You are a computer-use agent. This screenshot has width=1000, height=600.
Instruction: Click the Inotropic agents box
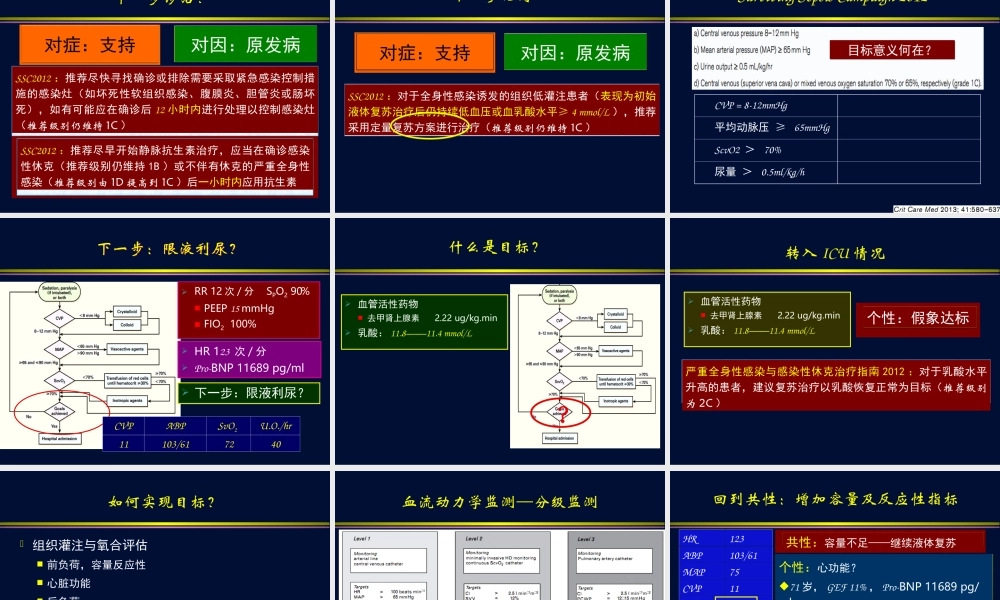click(126, 400)
